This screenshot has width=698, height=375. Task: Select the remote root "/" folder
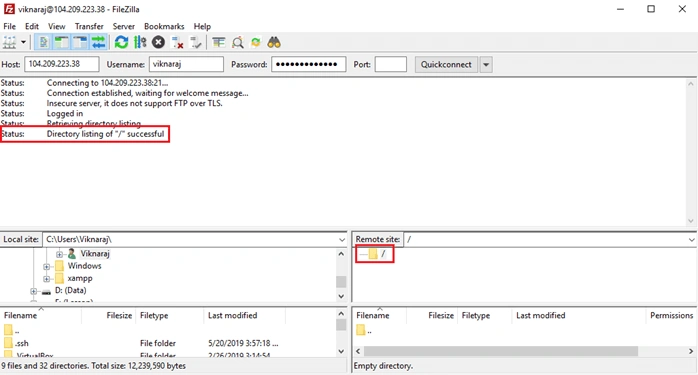[x=383, y=254]
